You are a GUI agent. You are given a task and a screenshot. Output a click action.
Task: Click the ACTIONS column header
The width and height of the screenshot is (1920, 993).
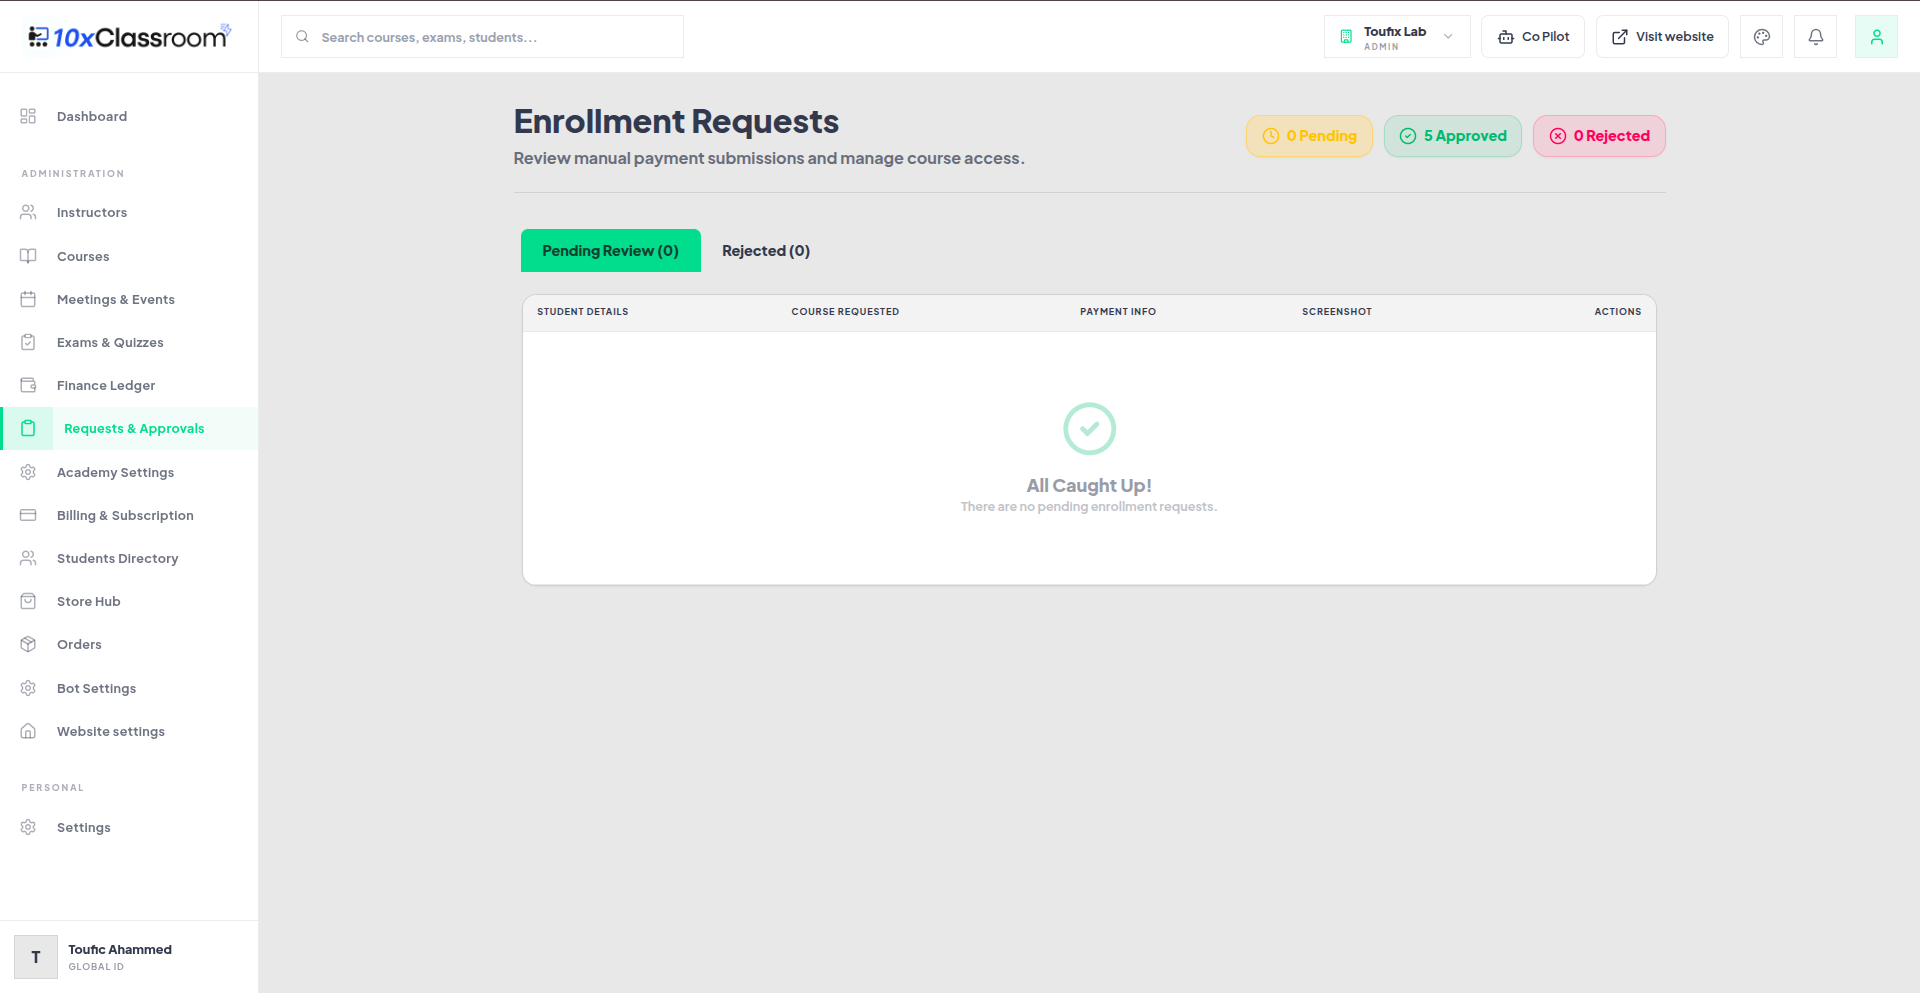(x=1618, y=312)
